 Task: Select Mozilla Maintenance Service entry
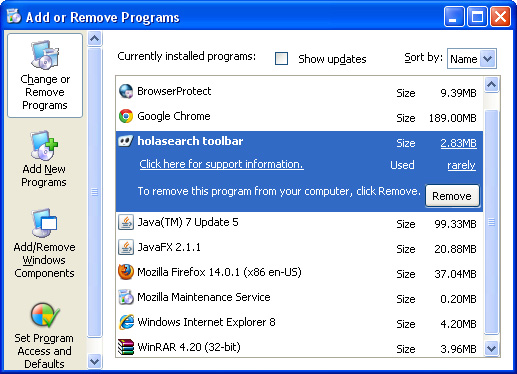coord(299,298)
